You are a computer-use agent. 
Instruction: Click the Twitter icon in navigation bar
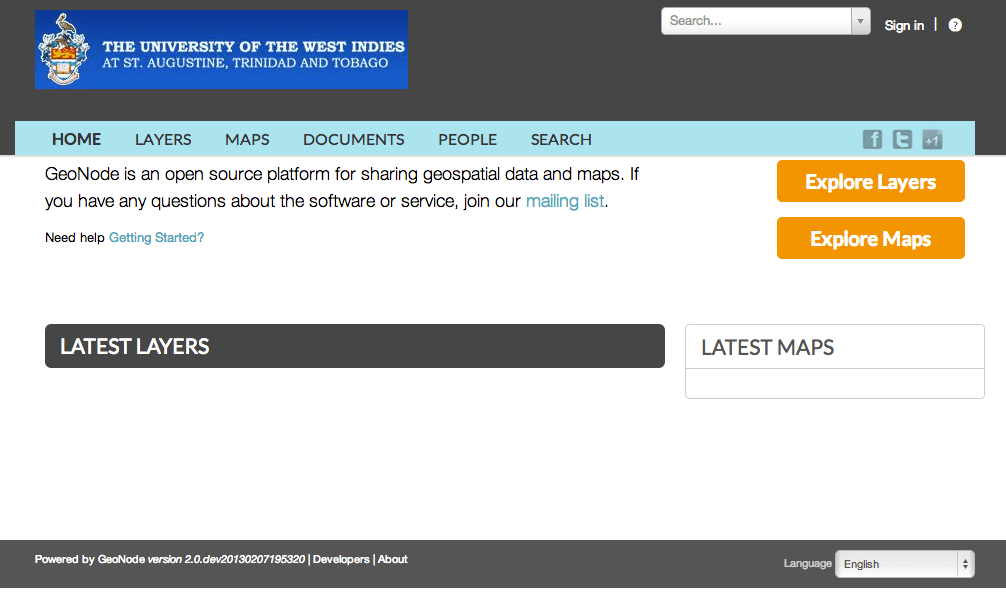(902, 139)
